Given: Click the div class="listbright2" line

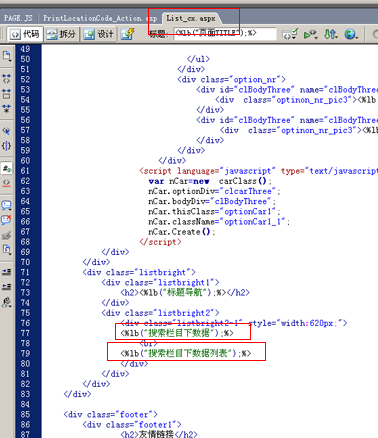Looking at the screenshot, I should click(x=161, y=313).
